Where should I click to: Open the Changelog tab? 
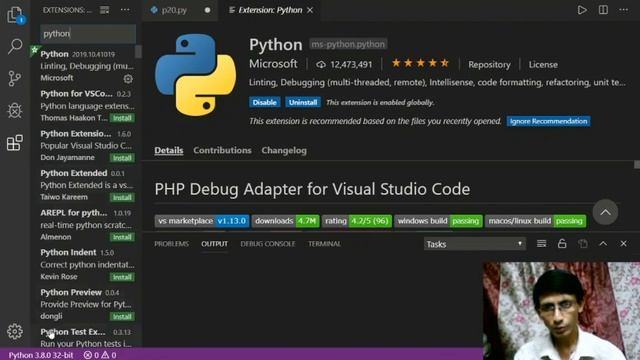click(x=284, y=150)
